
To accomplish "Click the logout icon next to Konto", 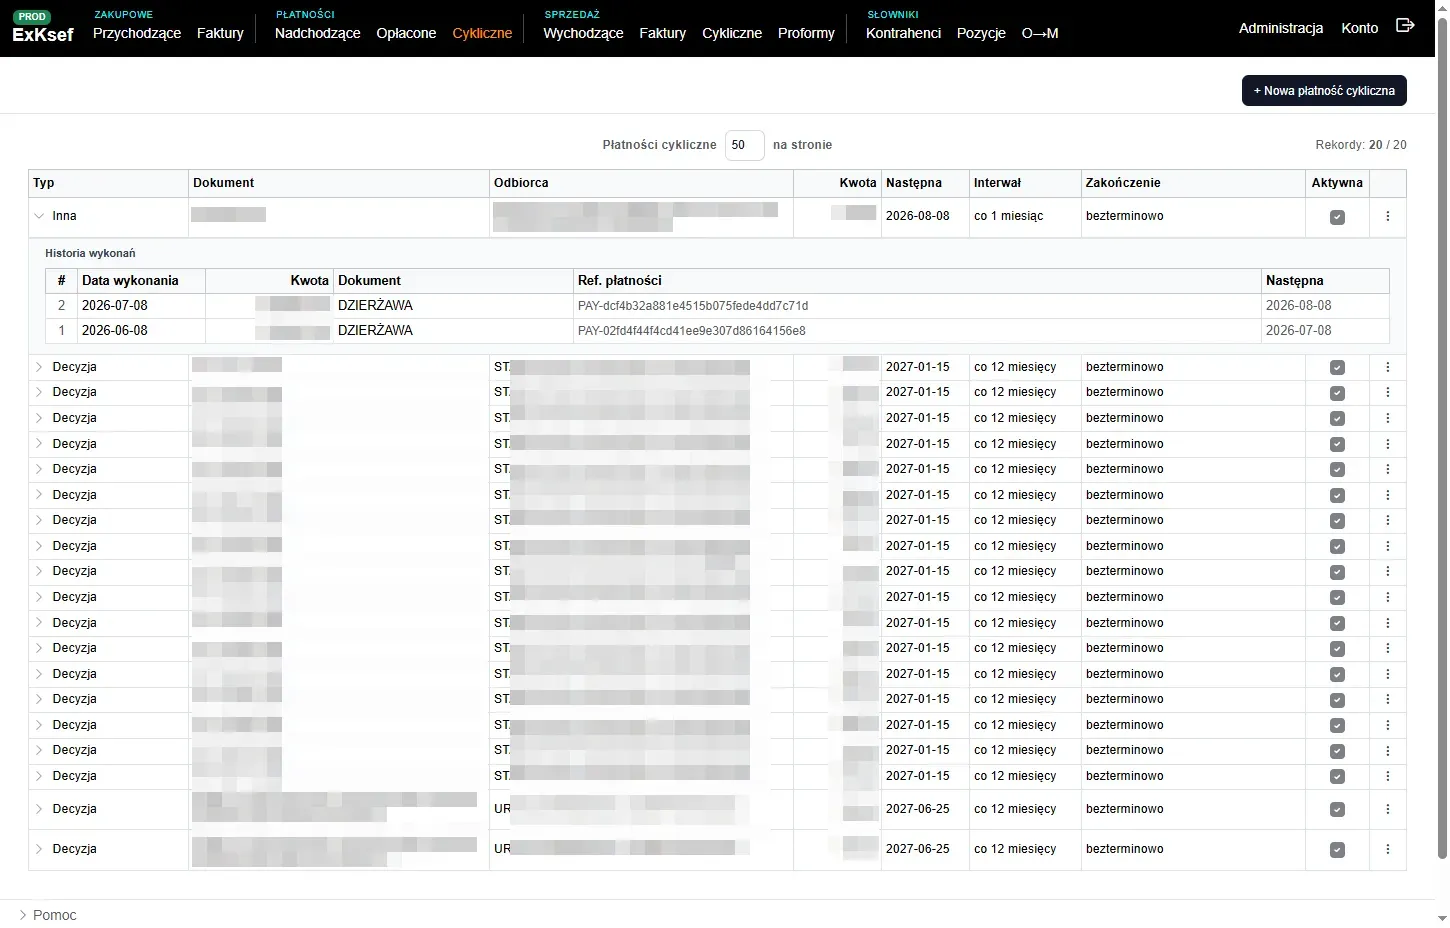I will (x=1405, y=26).
